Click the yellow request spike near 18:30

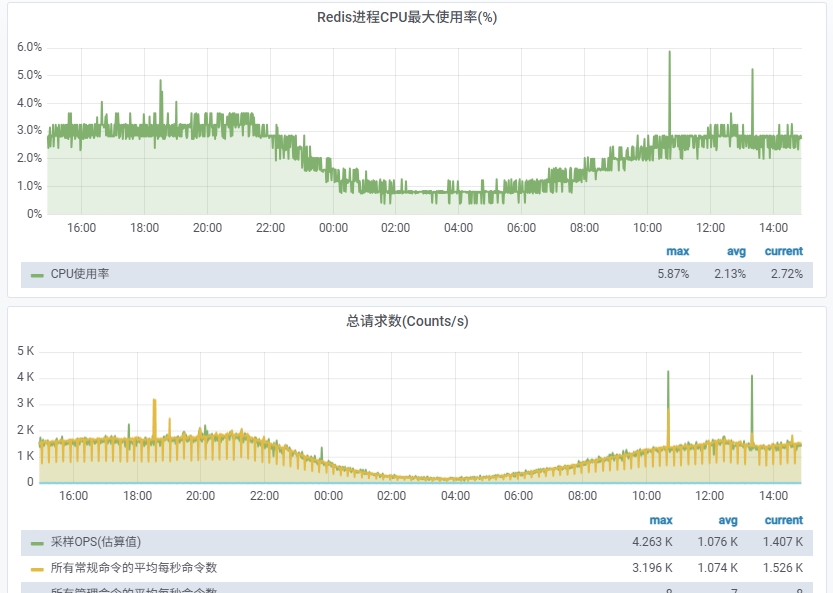click(154, 402)
